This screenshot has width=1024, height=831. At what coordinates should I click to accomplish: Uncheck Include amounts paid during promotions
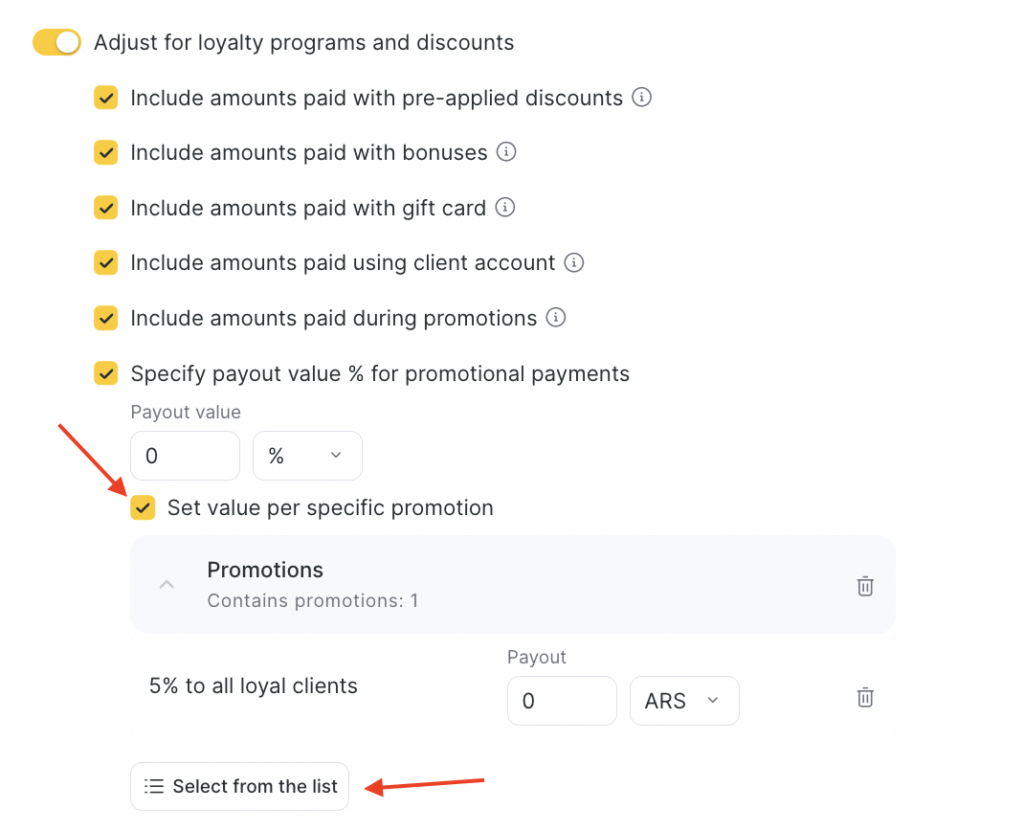click(106, 318)
